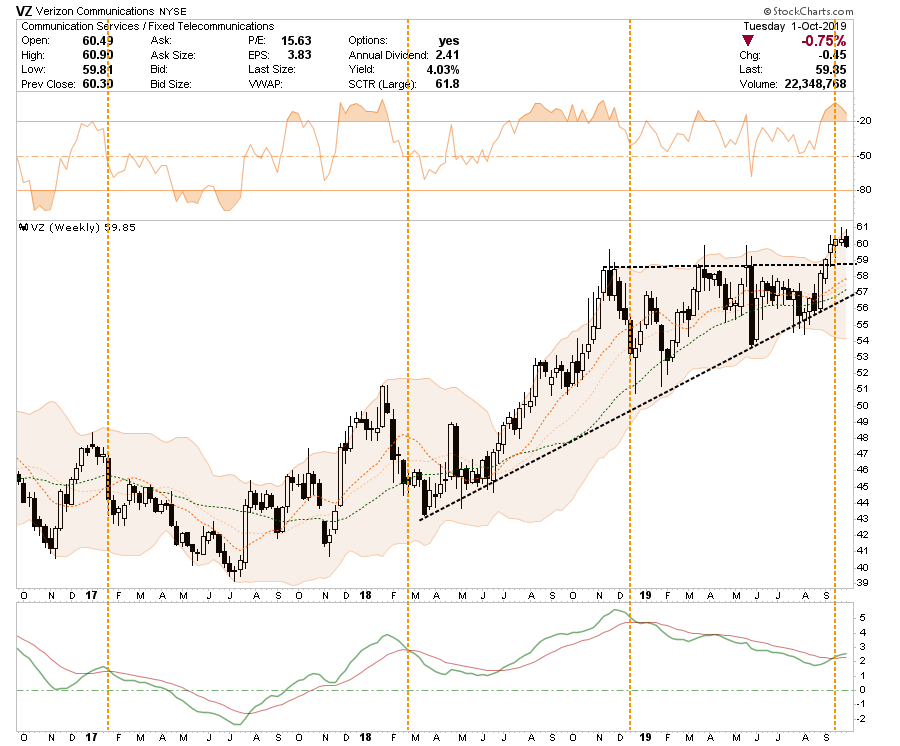
Task: Click the Bid Size: label
Action: pos(171,84)
